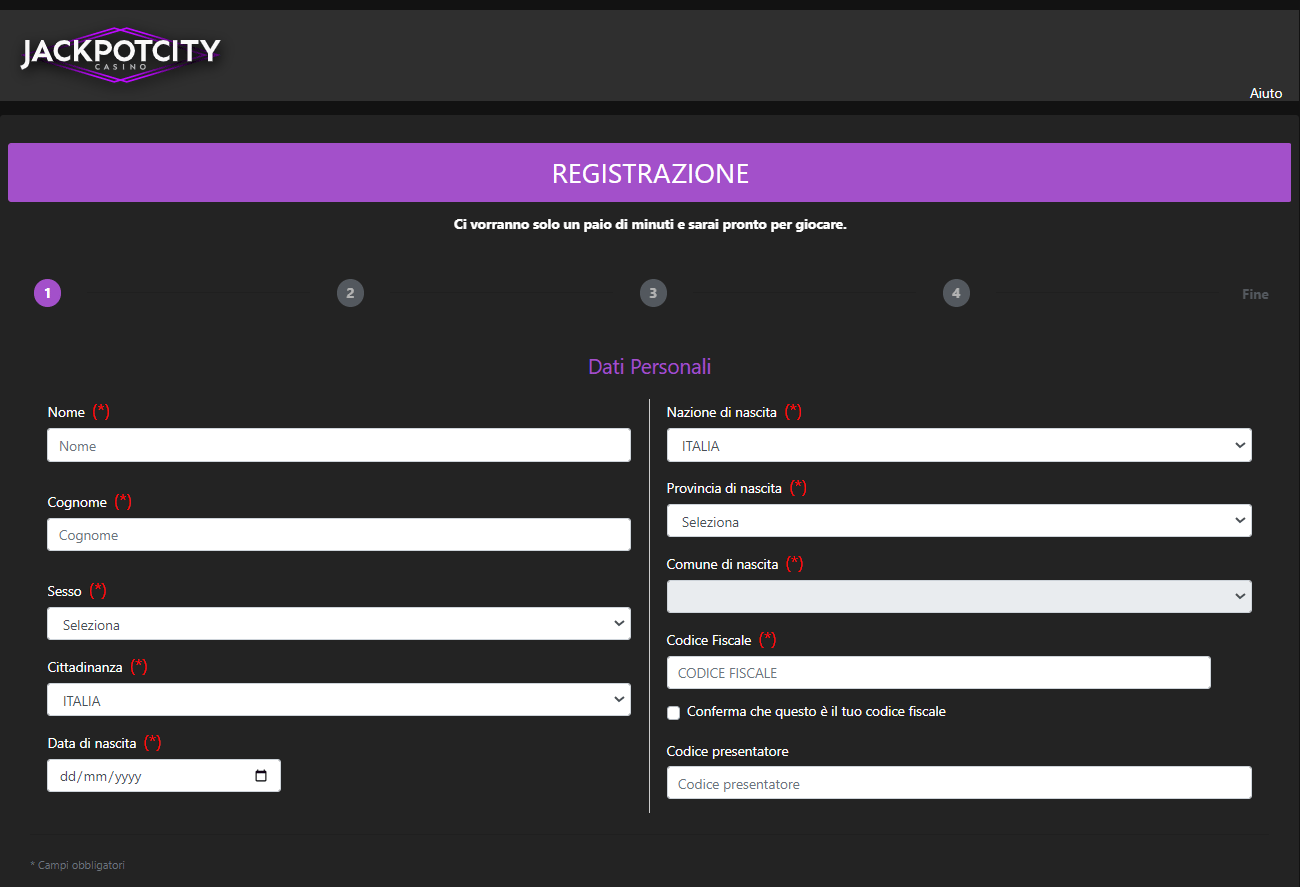Image resolution: width=1300 pixels, height=887 pixels.
Task: Click step 3 progress indicator
Action: click(653, 293)
